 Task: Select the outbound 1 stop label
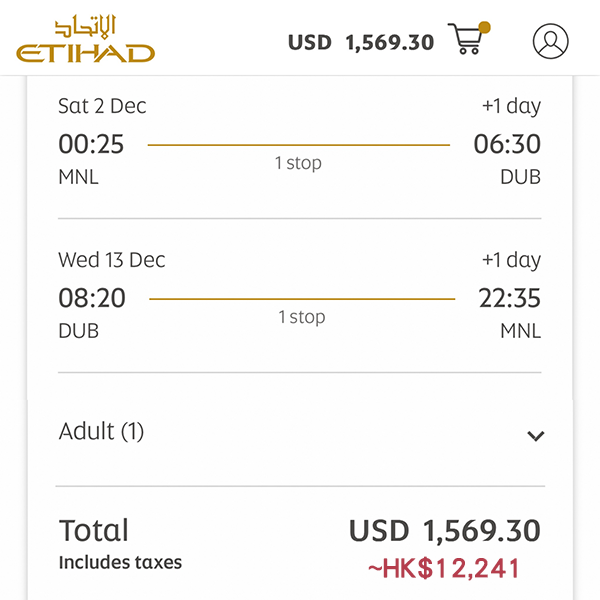298,163
